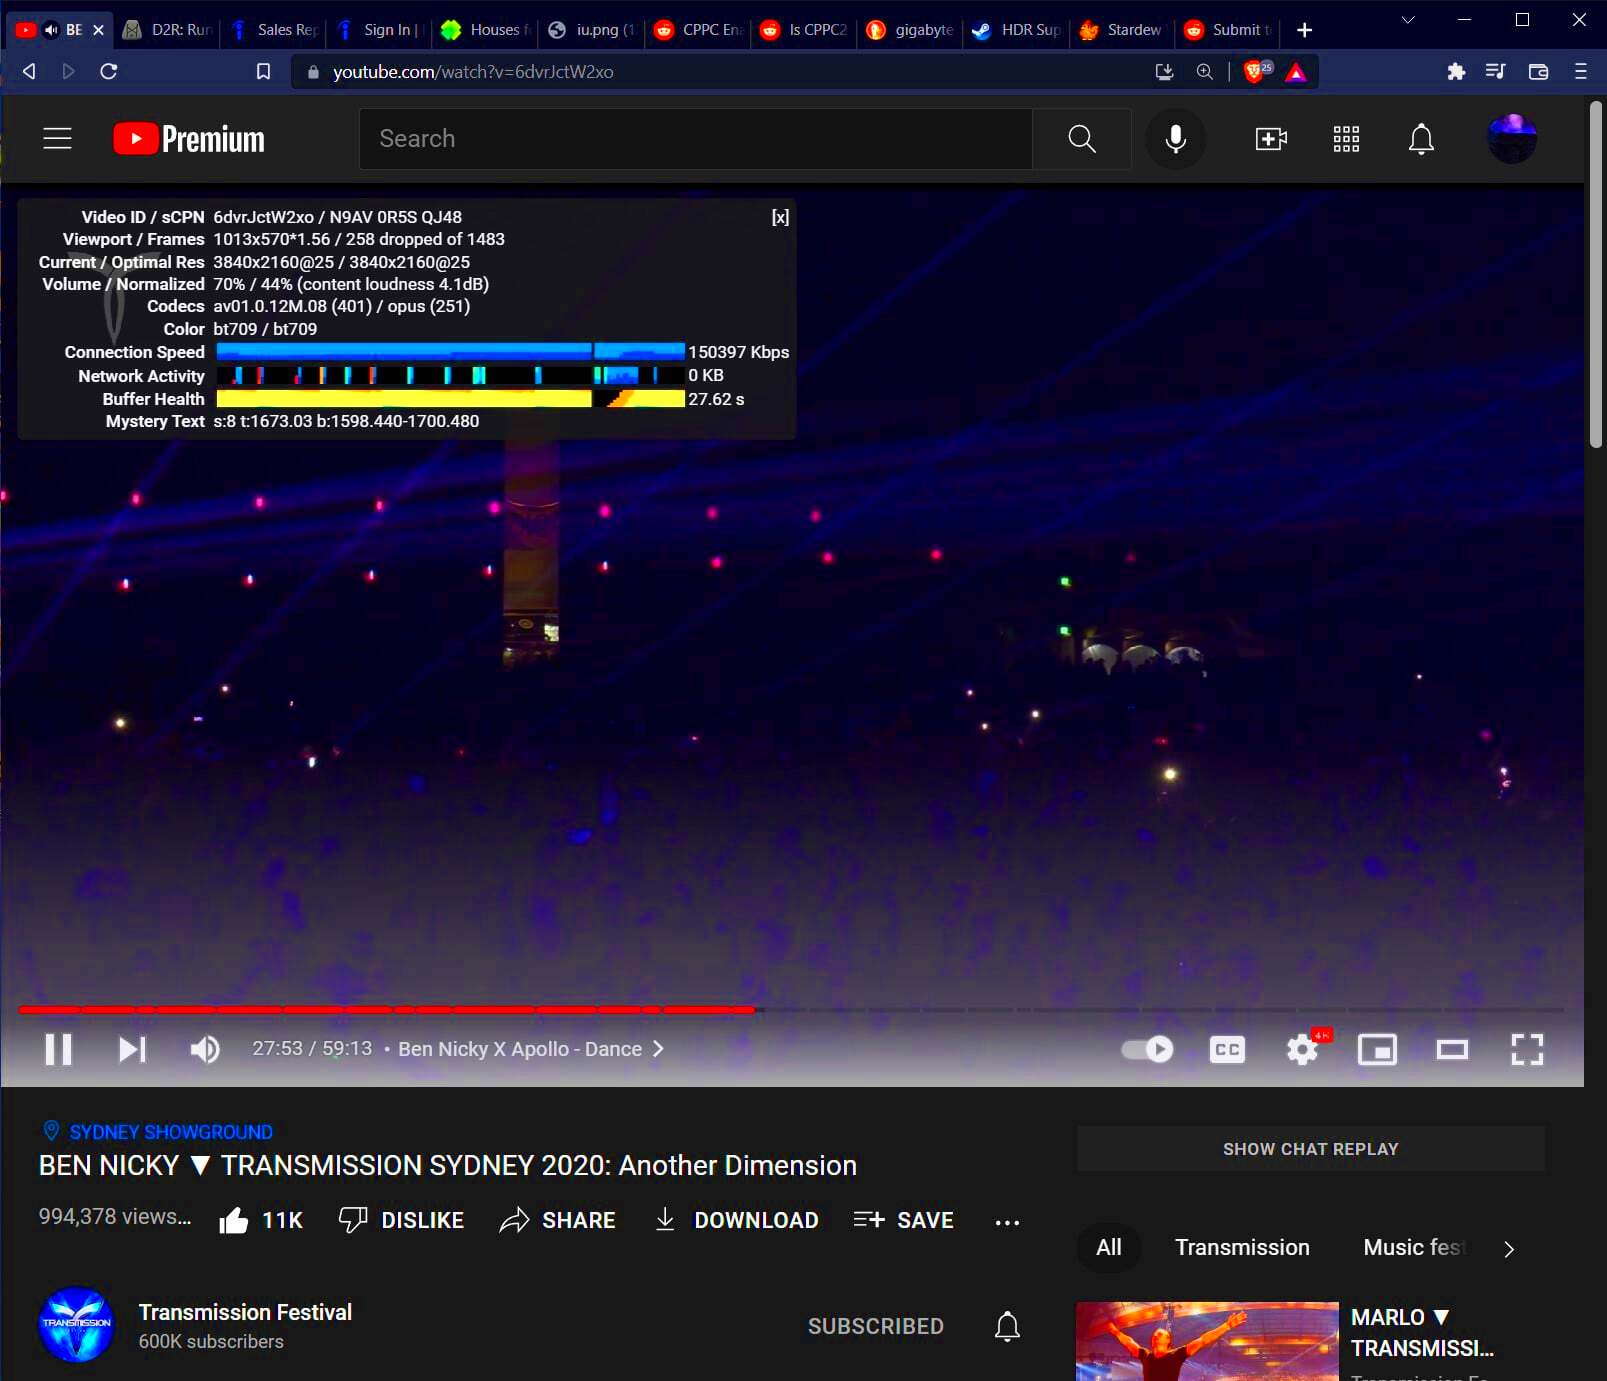Open the Brave Shields lion icon
Screen dimensions: 1607x1381
coord(1255,71)
